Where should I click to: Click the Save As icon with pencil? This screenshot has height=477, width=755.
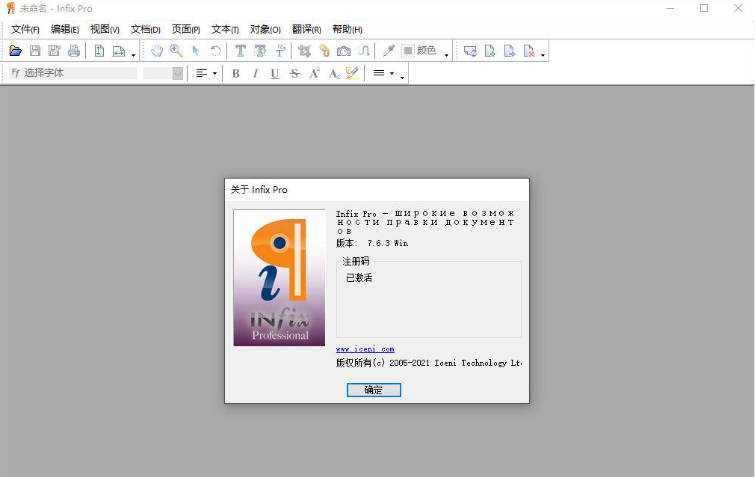click(x=54, y=51)
